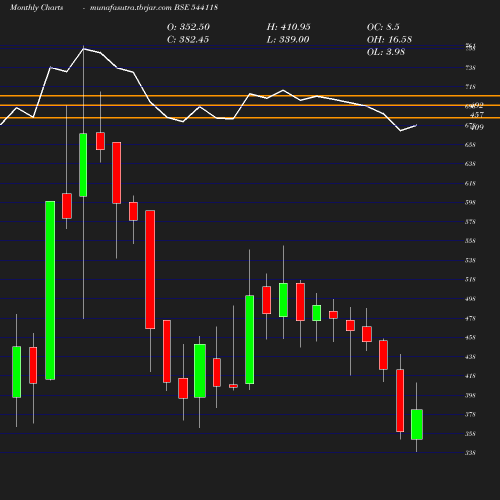Click the 658 price axis label
The width and height of the screenshot is (500, 500).
470,145
